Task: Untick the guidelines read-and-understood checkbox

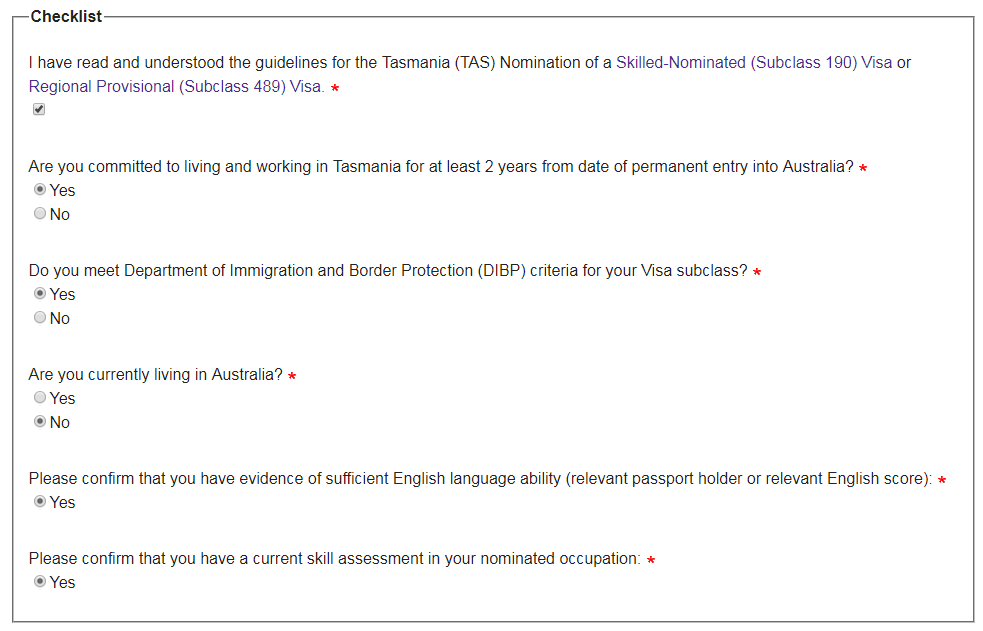Action: 39,110
